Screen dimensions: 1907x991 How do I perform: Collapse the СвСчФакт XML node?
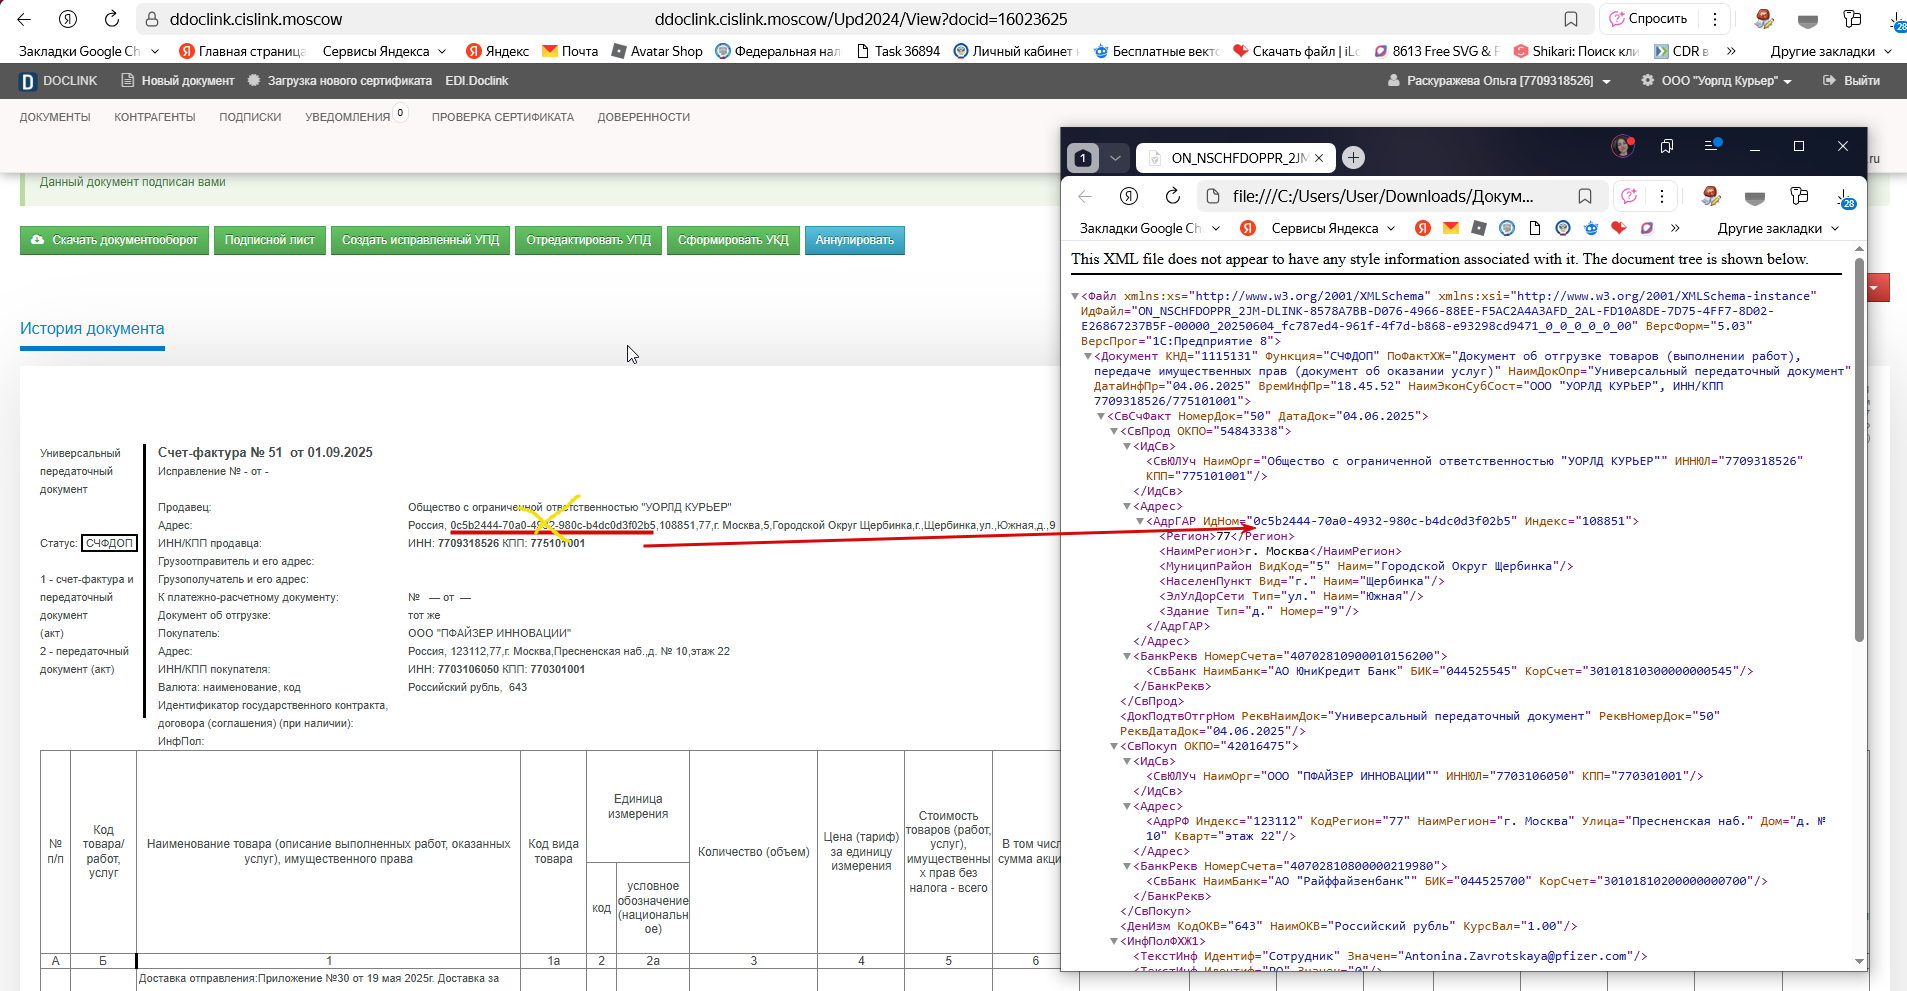click(1101, 416)
